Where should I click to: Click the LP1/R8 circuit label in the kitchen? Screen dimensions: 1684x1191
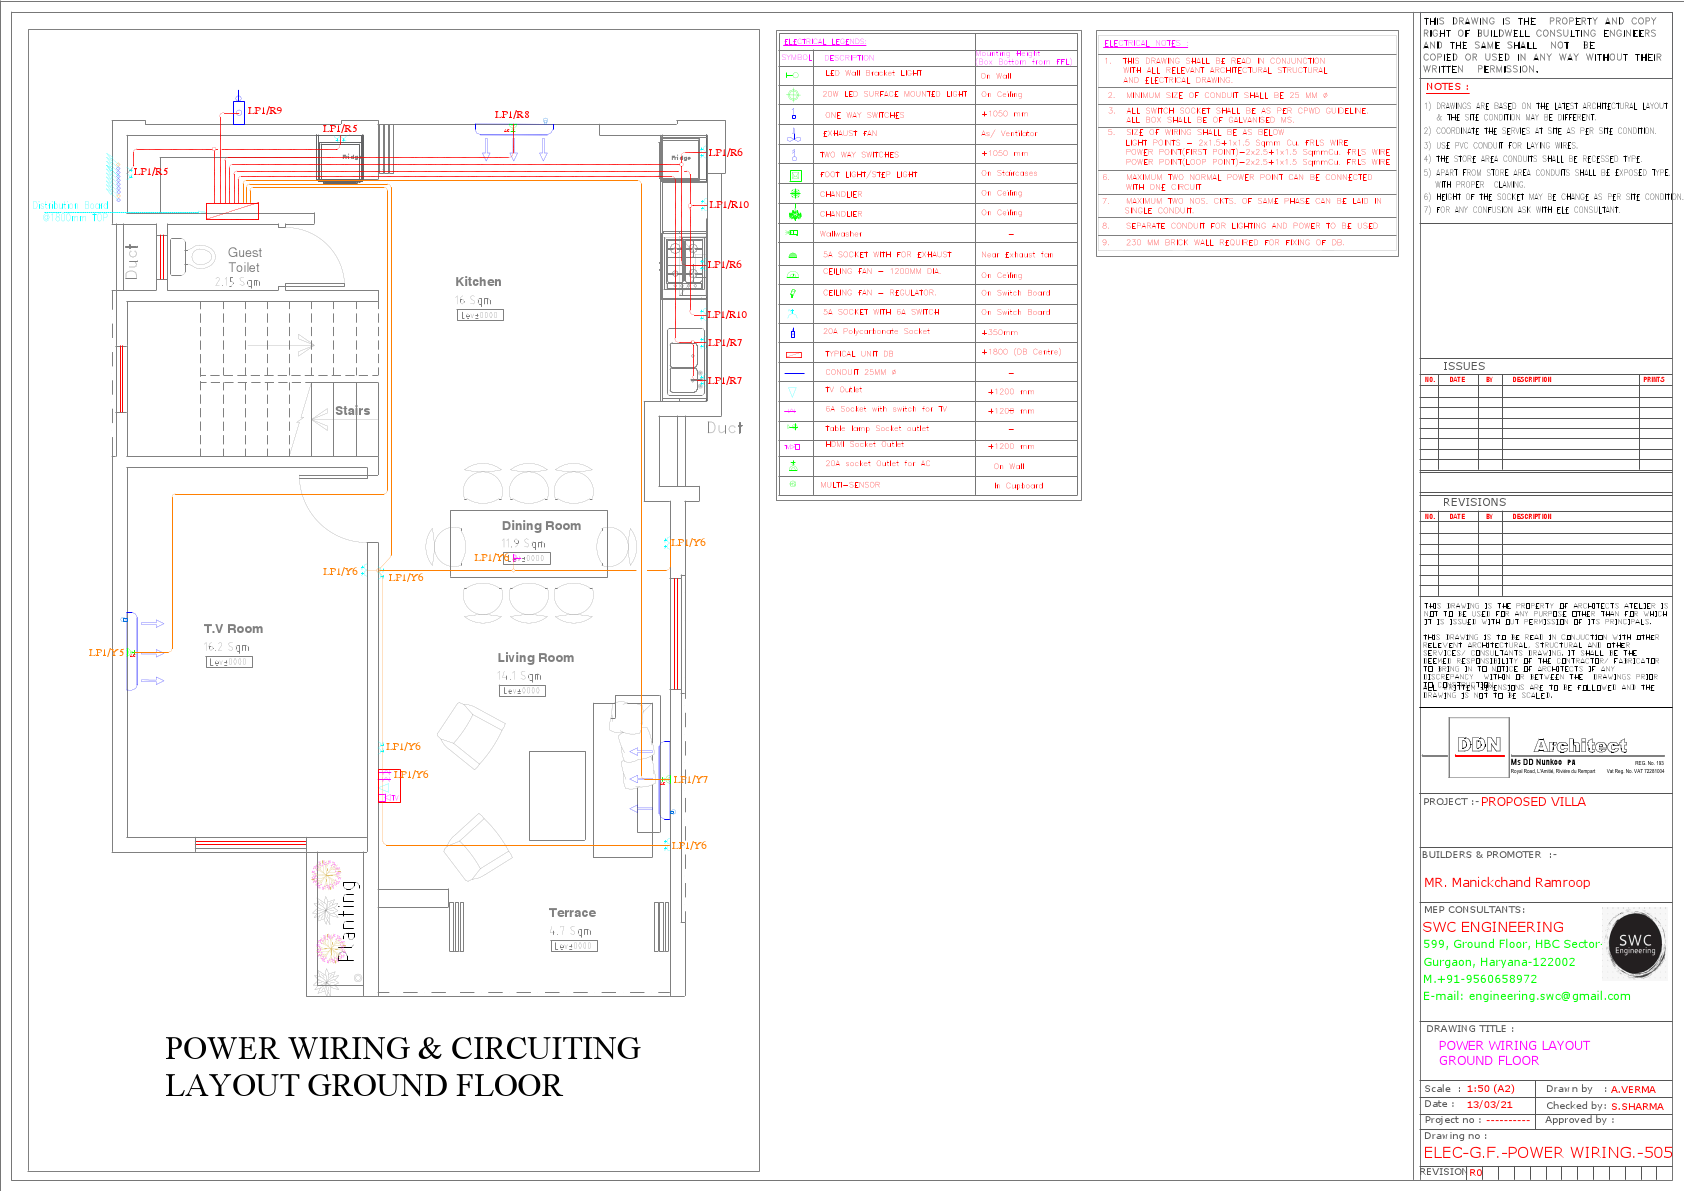[512, 114]
